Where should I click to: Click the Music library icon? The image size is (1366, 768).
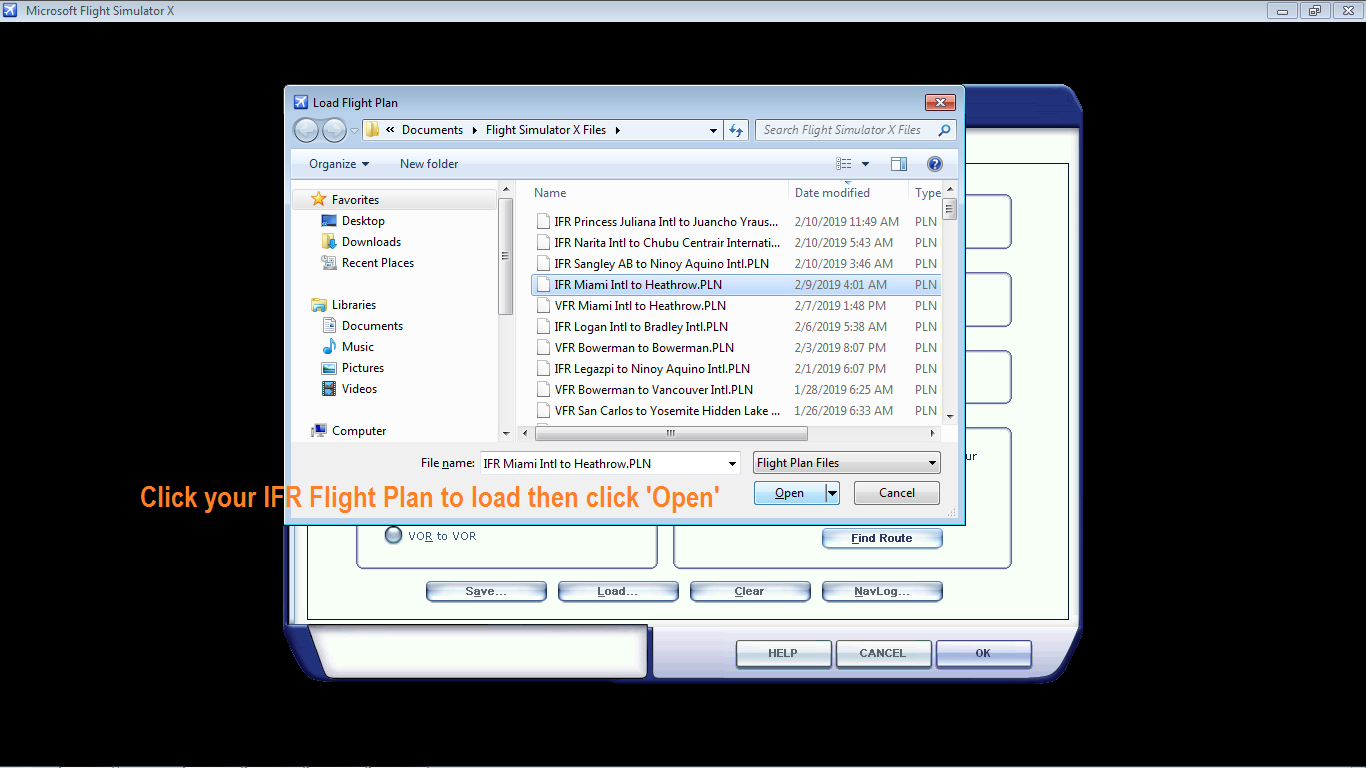tap(329, 347)
